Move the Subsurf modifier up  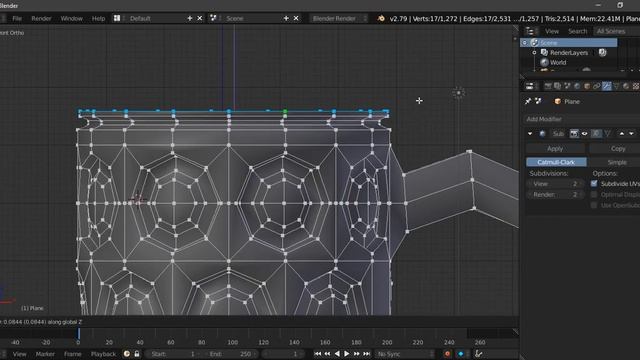tap(622, 133)
